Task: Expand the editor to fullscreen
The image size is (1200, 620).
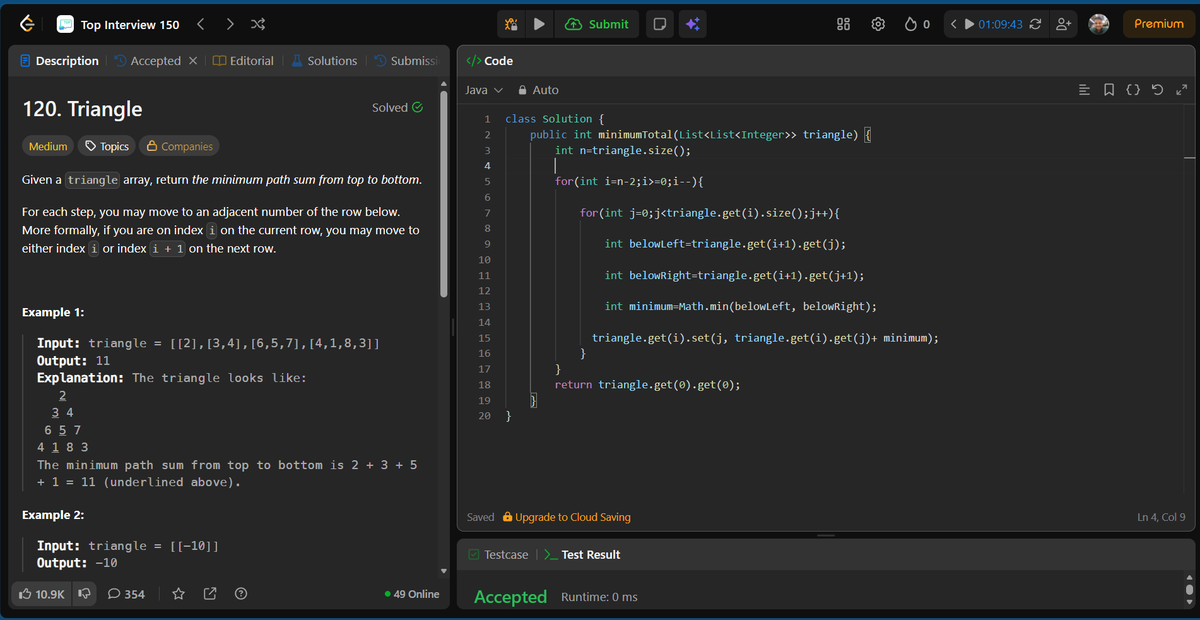Action: point(1181,90)
